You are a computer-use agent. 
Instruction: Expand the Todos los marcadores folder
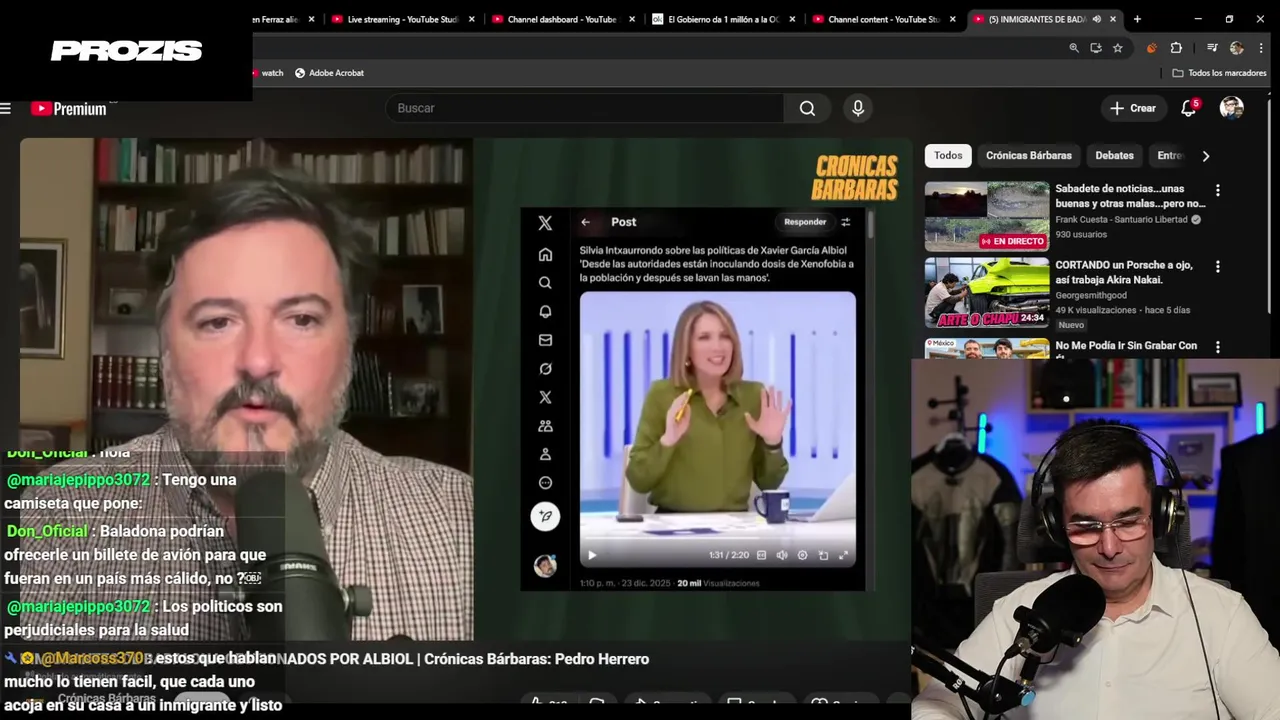coord(1219,73)
